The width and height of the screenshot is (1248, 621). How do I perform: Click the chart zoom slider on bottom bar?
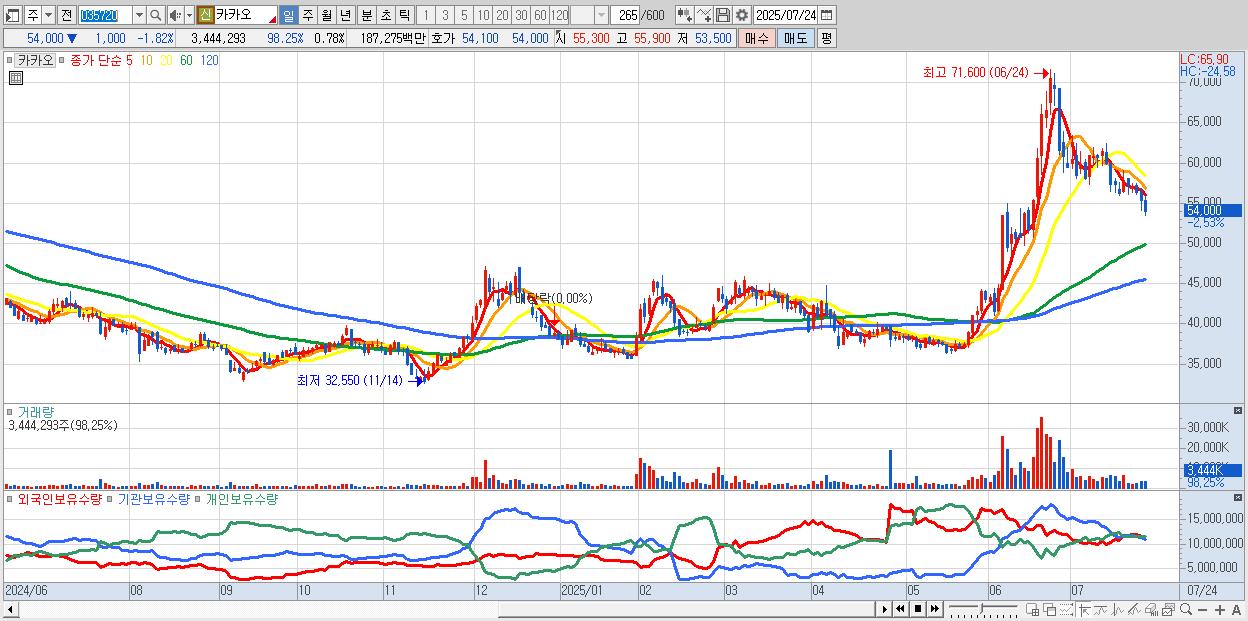pos(983,609)
